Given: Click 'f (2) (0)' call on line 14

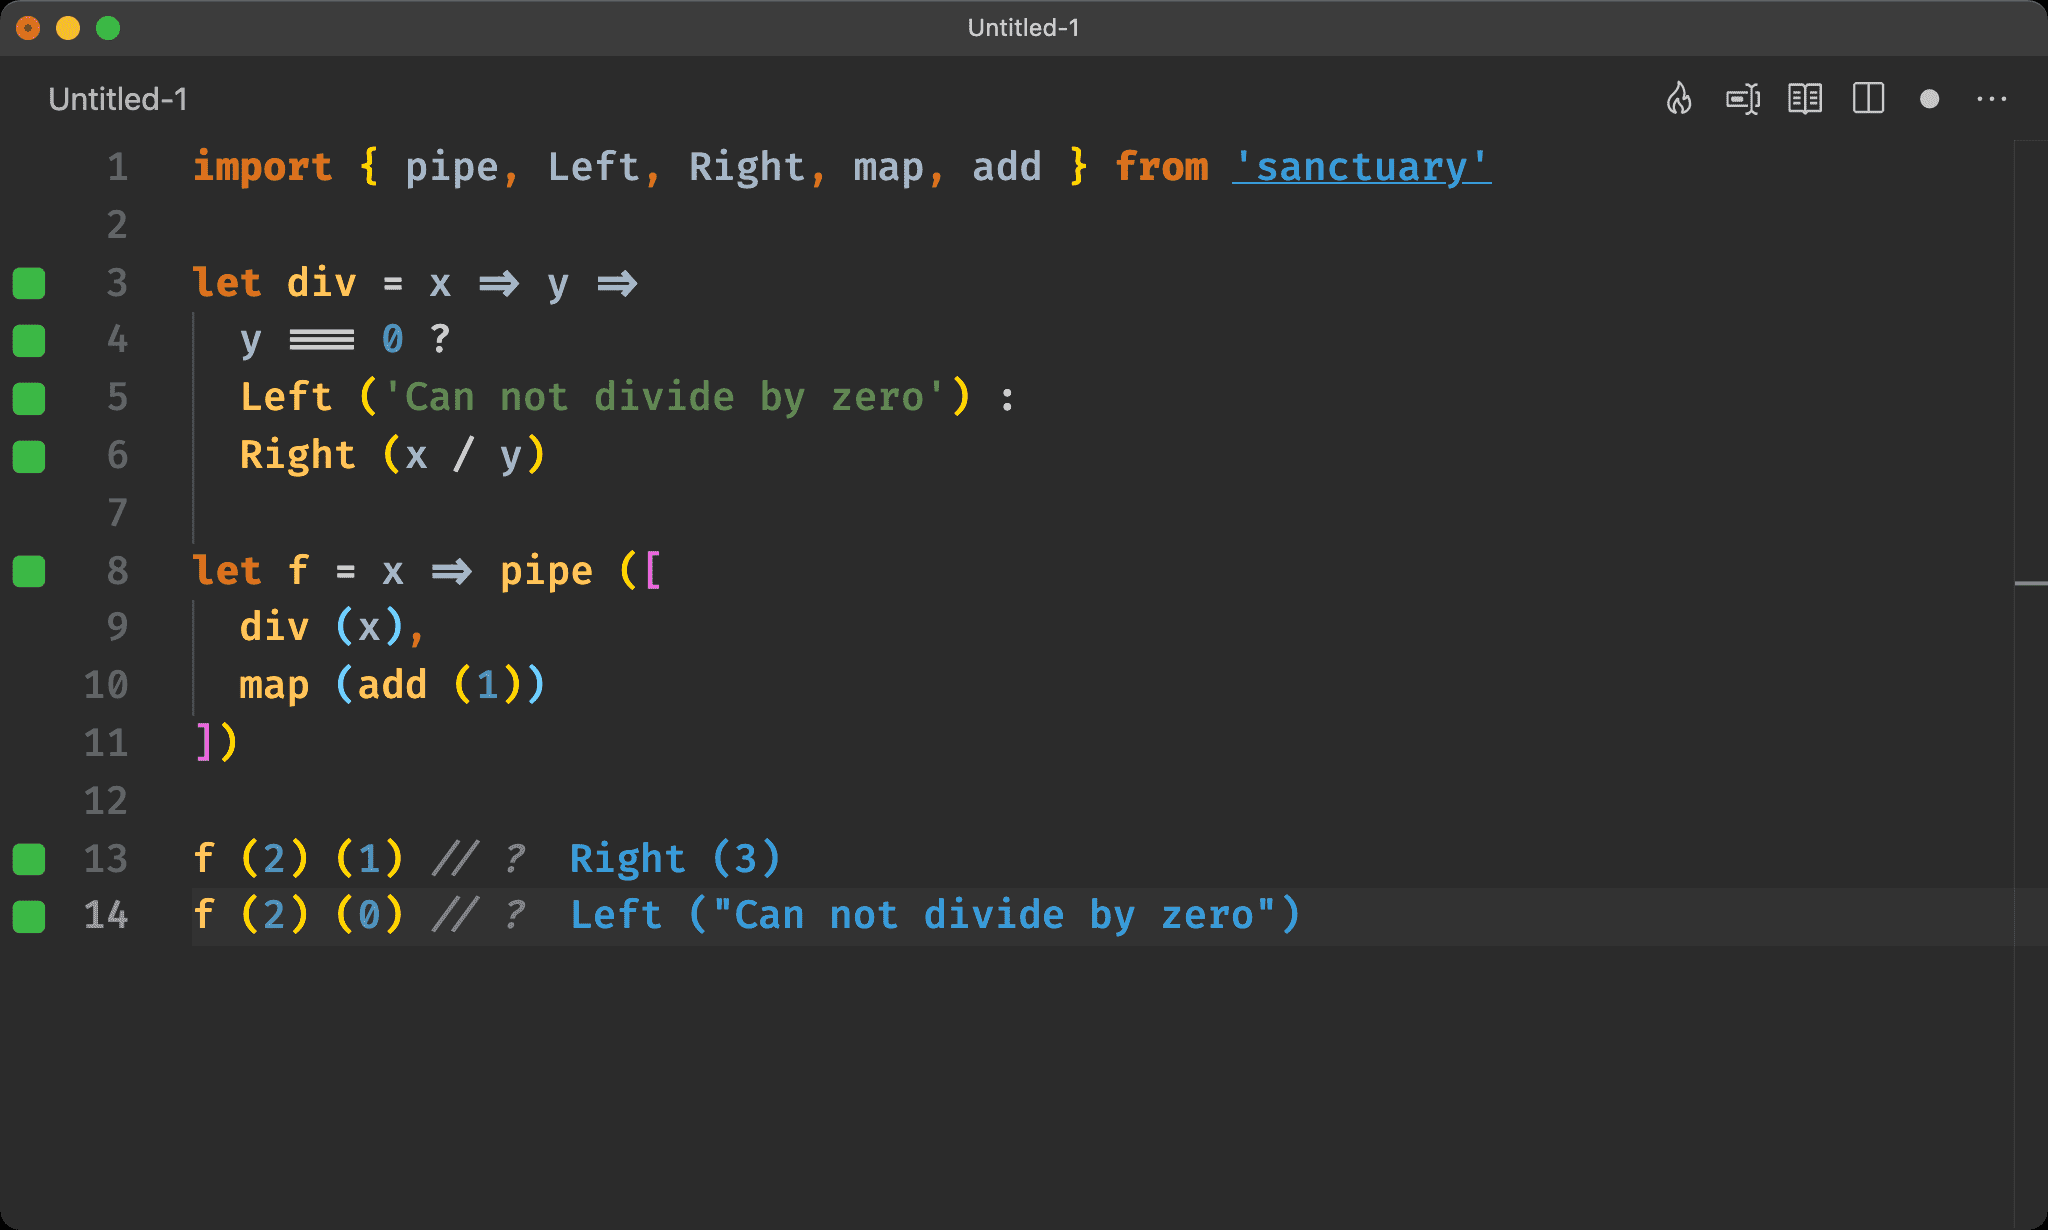Looking at the screenshot, I should (298, 915).
